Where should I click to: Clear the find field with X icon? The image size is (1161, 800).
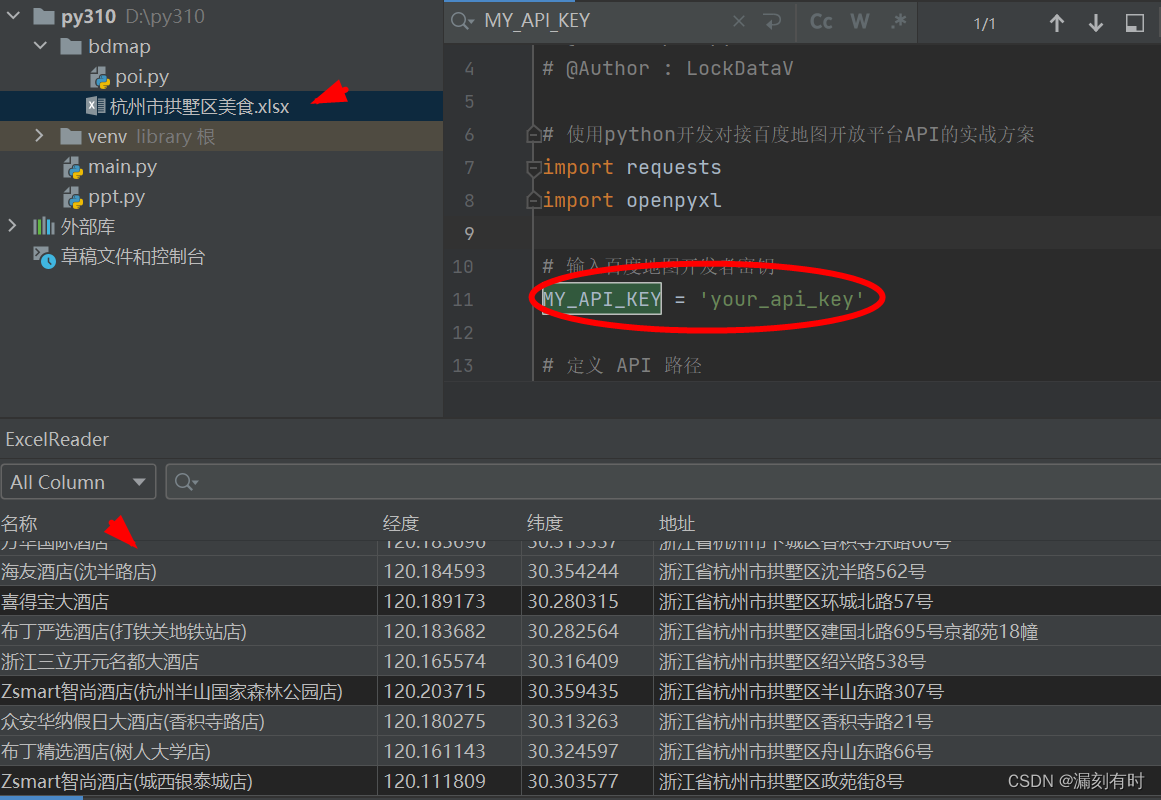click(x=739, y=21)
